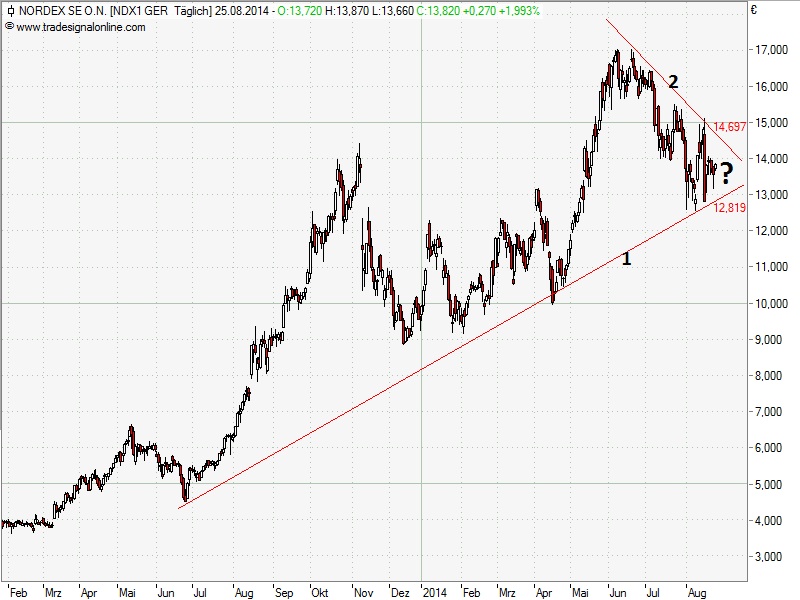Click the trendline label number 2
Image resolution: width=800 pixels, height=600 pixels.
[673, 82]
